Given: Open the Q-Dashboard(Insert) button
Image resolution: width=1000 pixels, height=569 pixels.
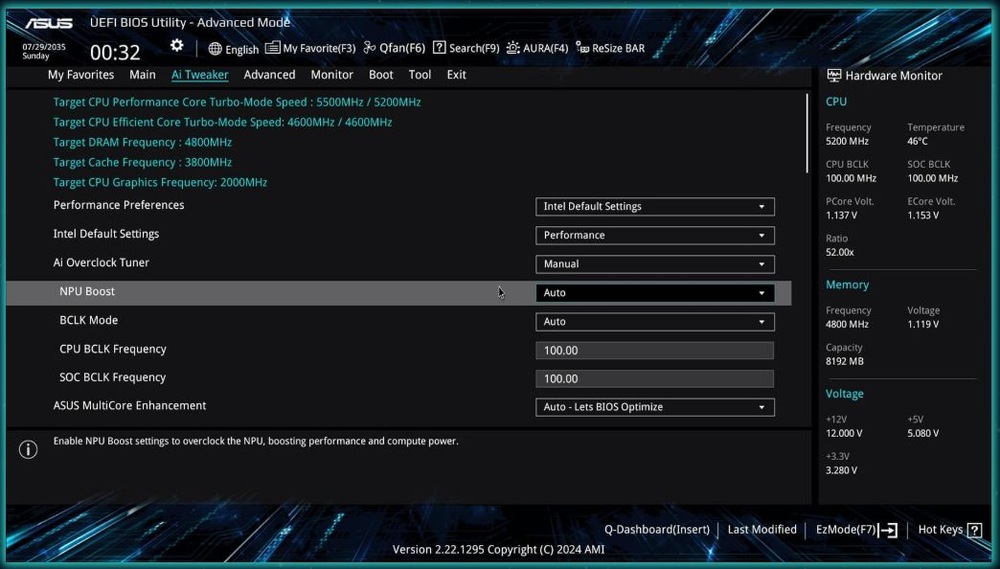Looking at the screenshot, I should (x=657, y=529).
